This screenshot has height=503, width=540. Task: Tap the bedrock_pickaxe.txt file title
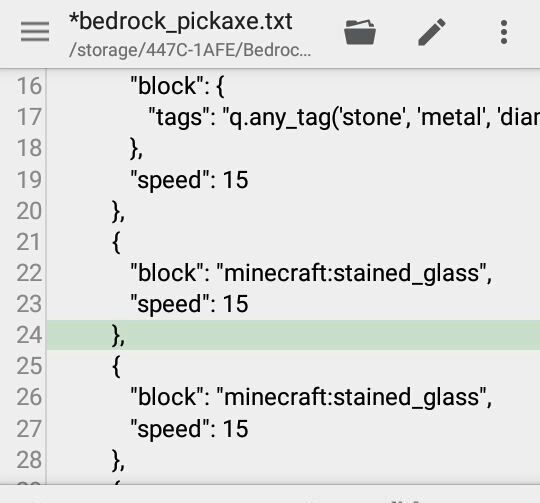180,21
